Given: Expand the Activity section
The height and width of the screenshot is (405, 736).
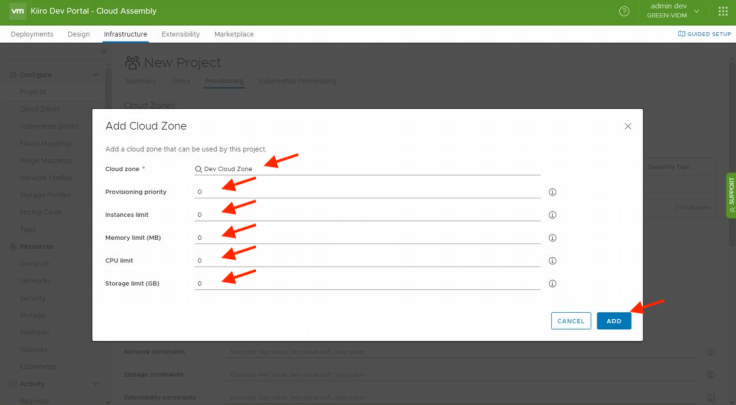Looking at the screenshot, I should click(x=96, y=383).
